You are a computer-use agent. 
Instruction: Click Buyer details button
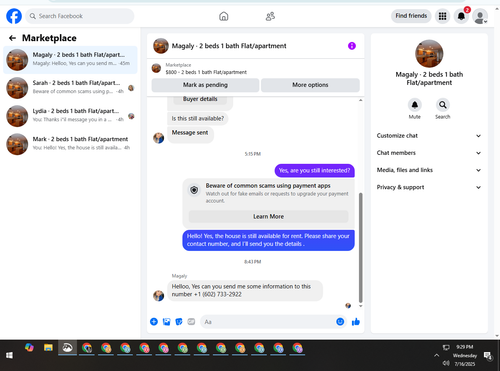point(200,99)
